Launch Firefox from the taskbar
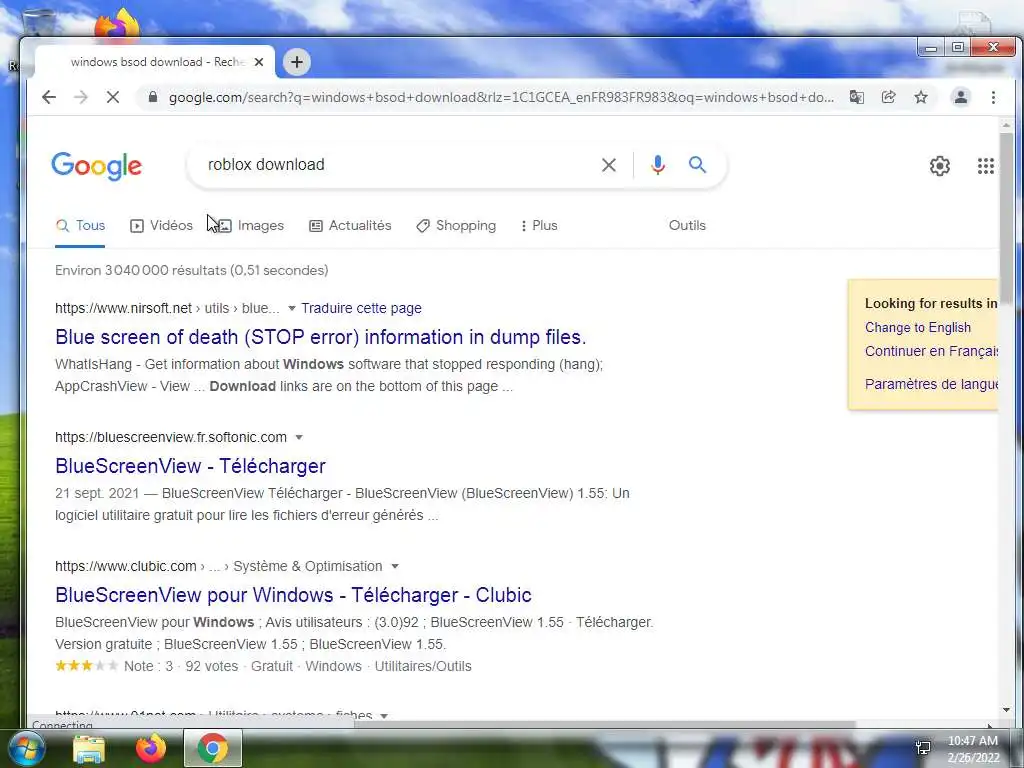Image resolution: width=1024 pixels, height=768 pixels. point(151,748)
